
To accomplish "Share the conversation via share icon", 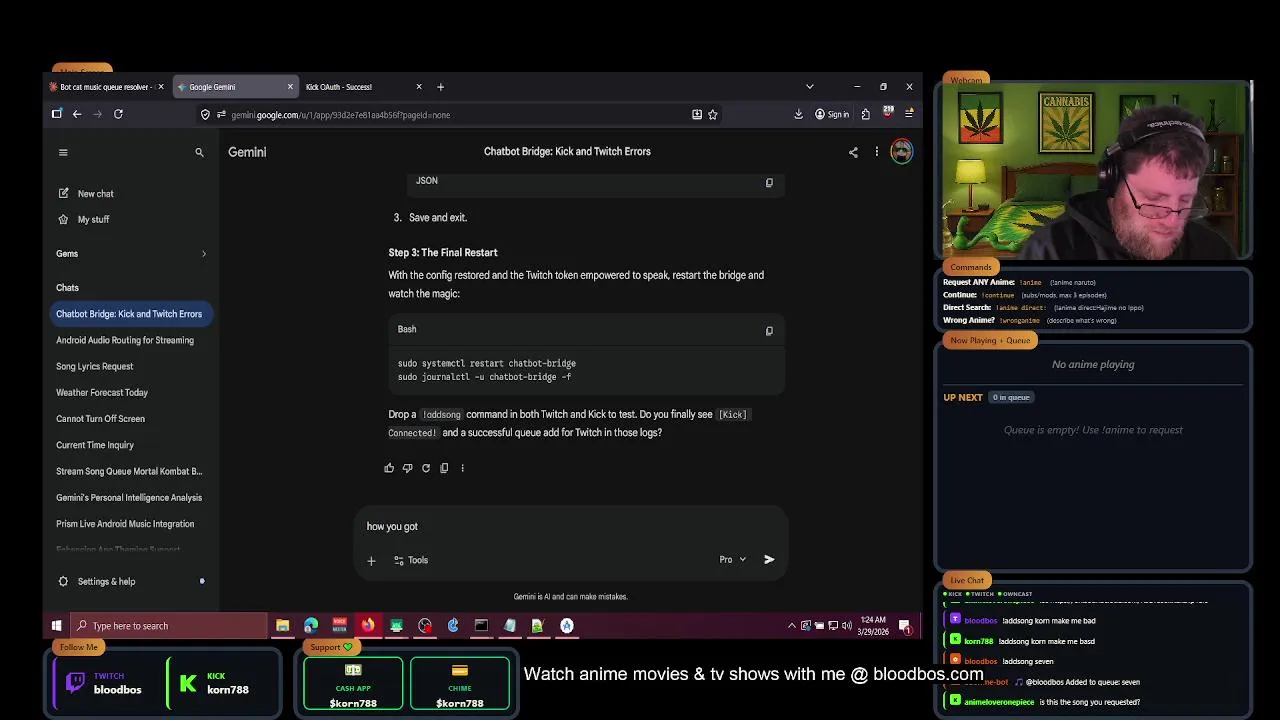I will click(853, 152).
